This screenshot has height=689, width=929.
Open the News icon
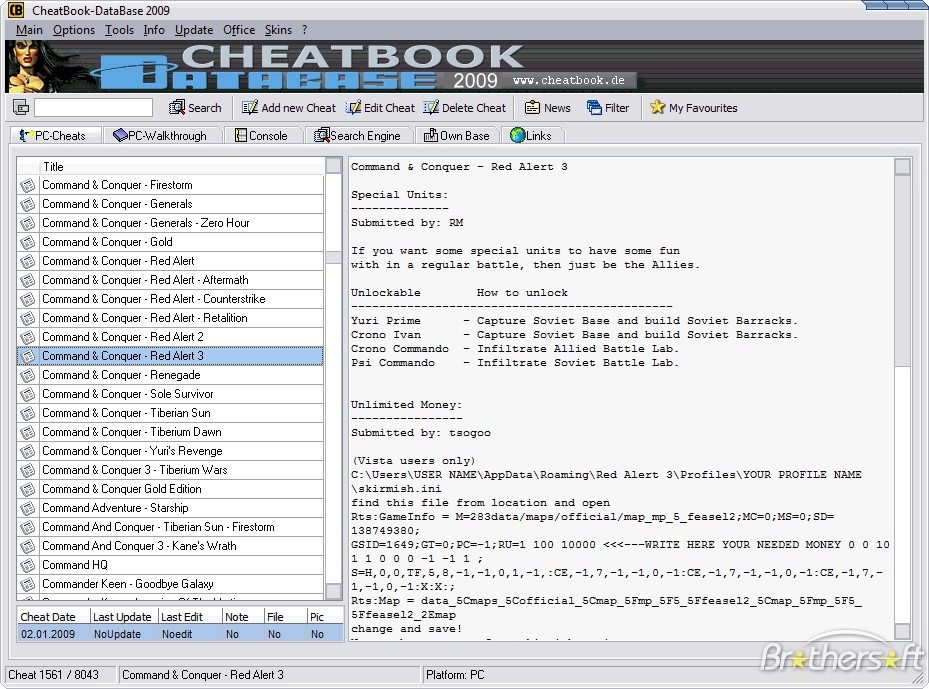pos(532,107)
